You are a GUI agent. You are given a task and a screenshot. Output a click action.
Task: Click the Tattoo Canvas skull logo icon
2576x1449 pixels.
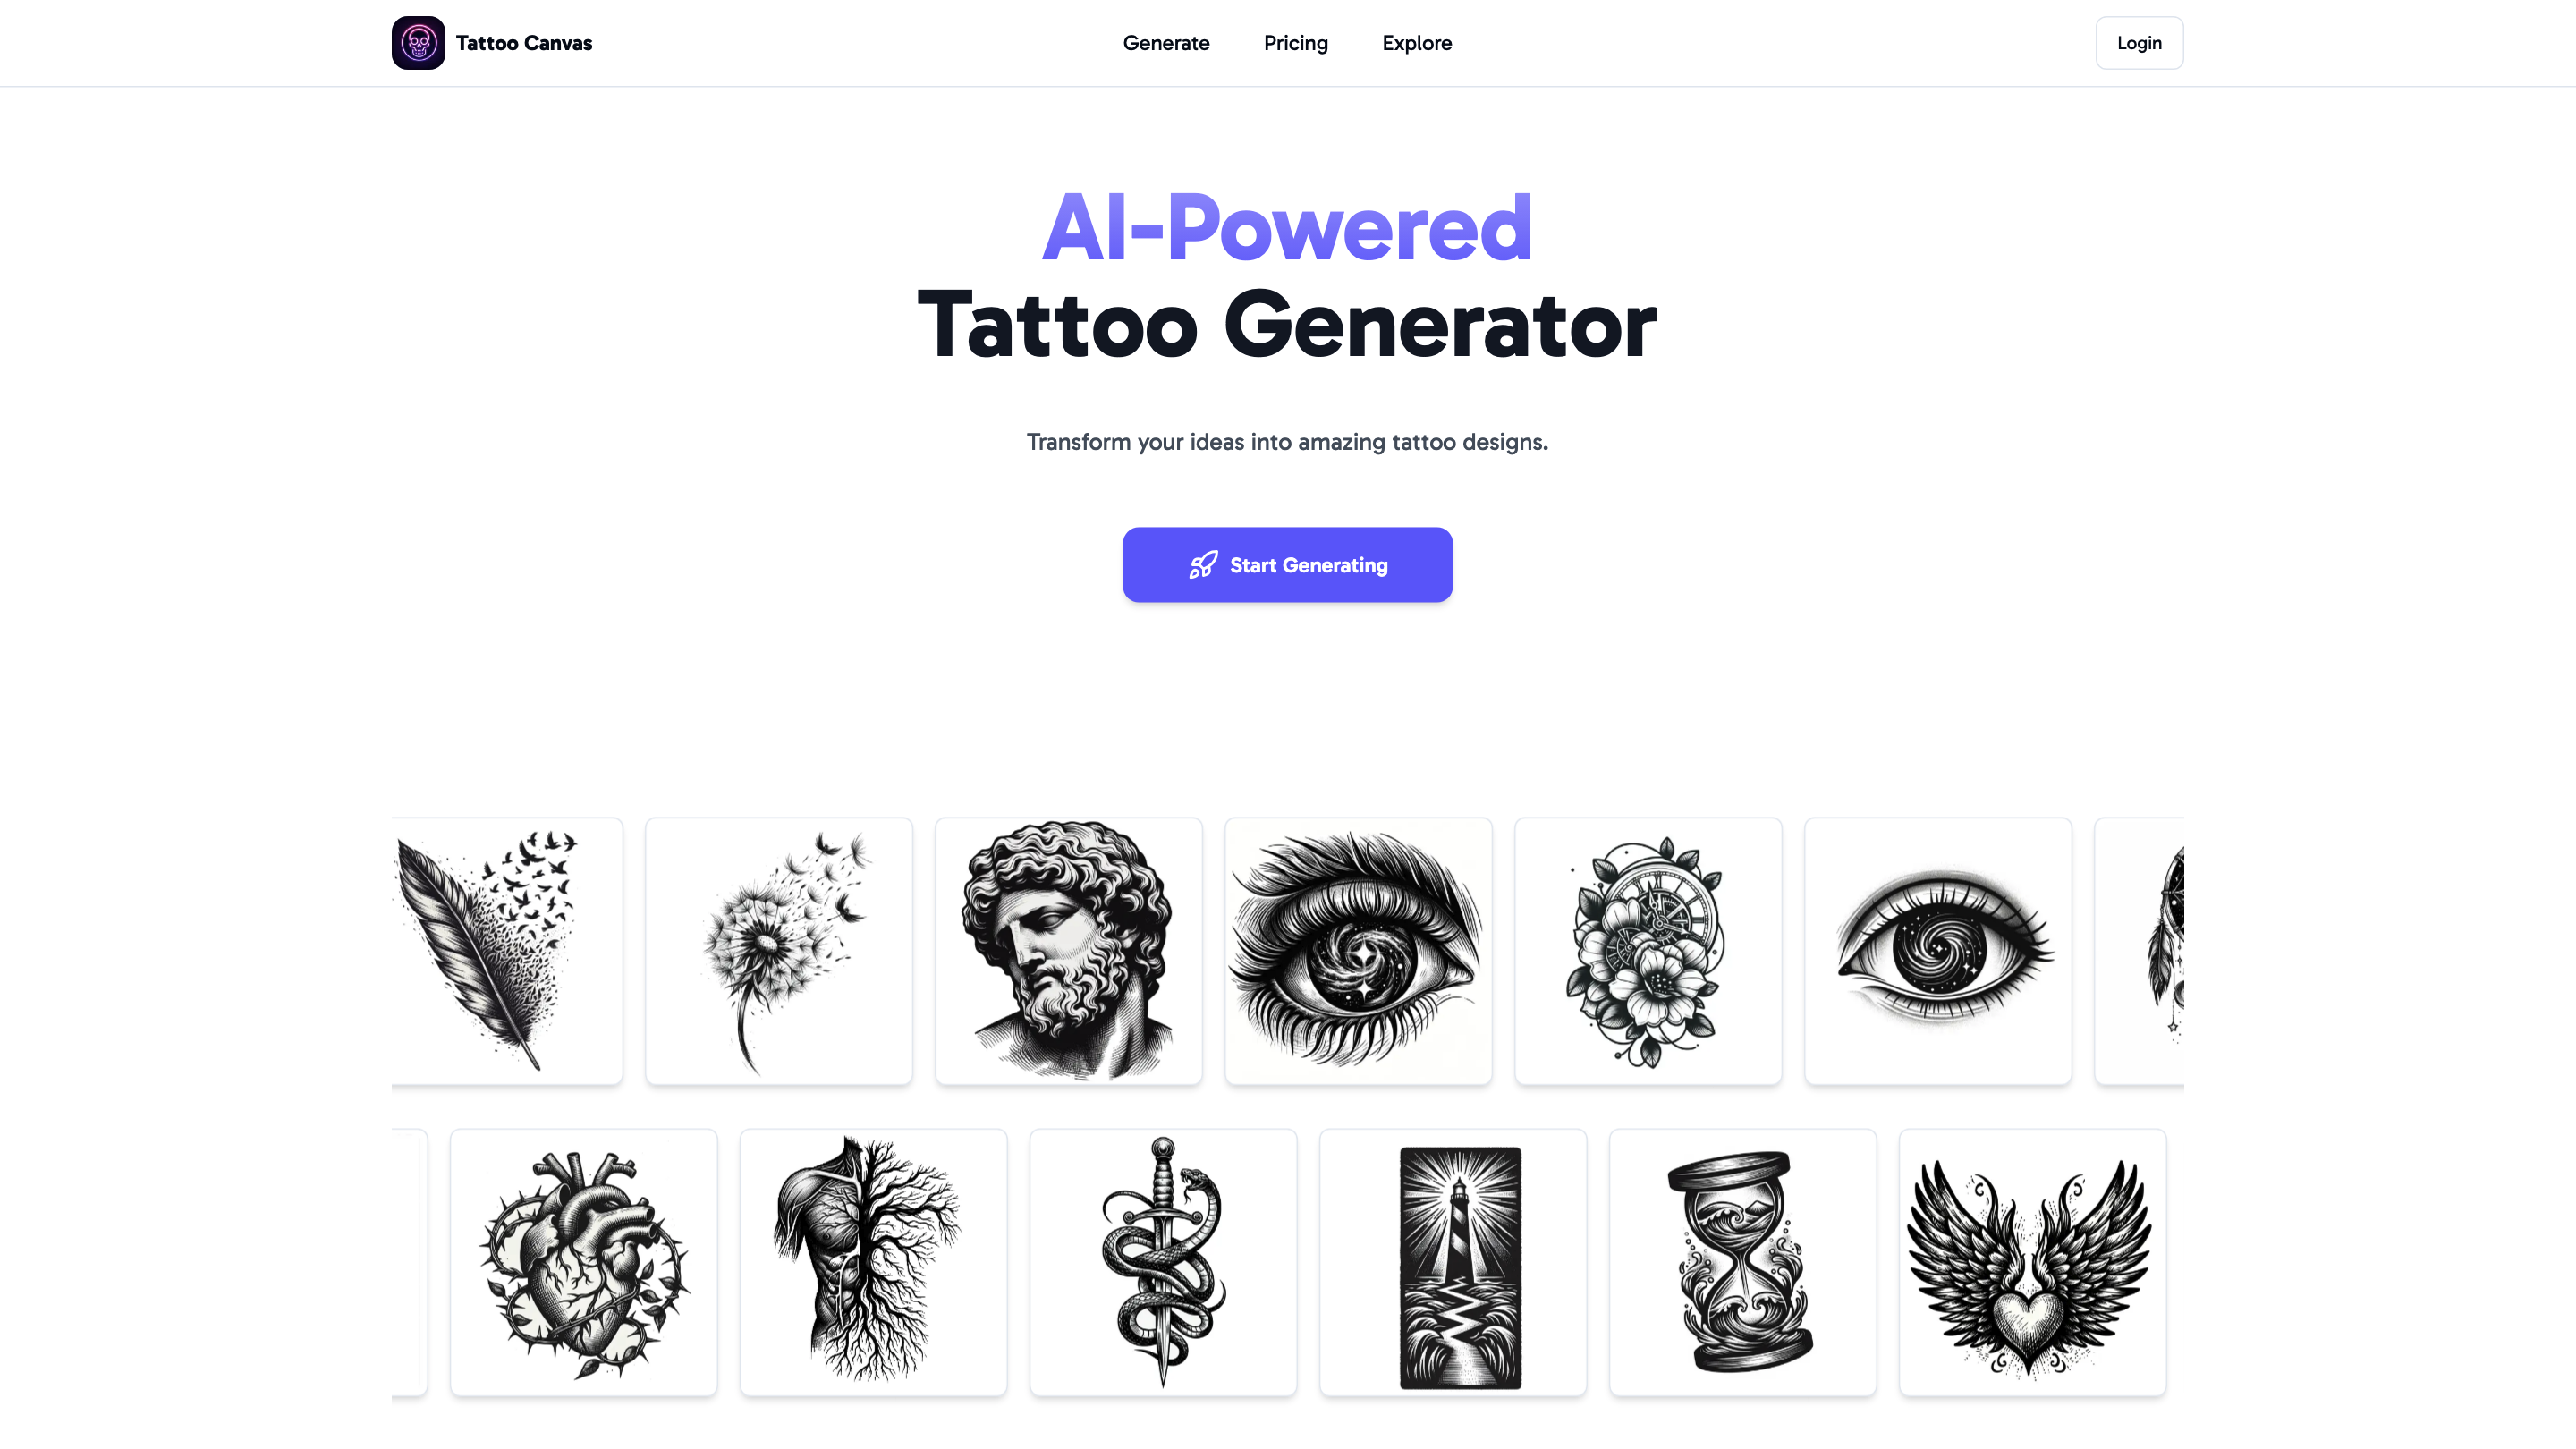(x=418, y=43)
